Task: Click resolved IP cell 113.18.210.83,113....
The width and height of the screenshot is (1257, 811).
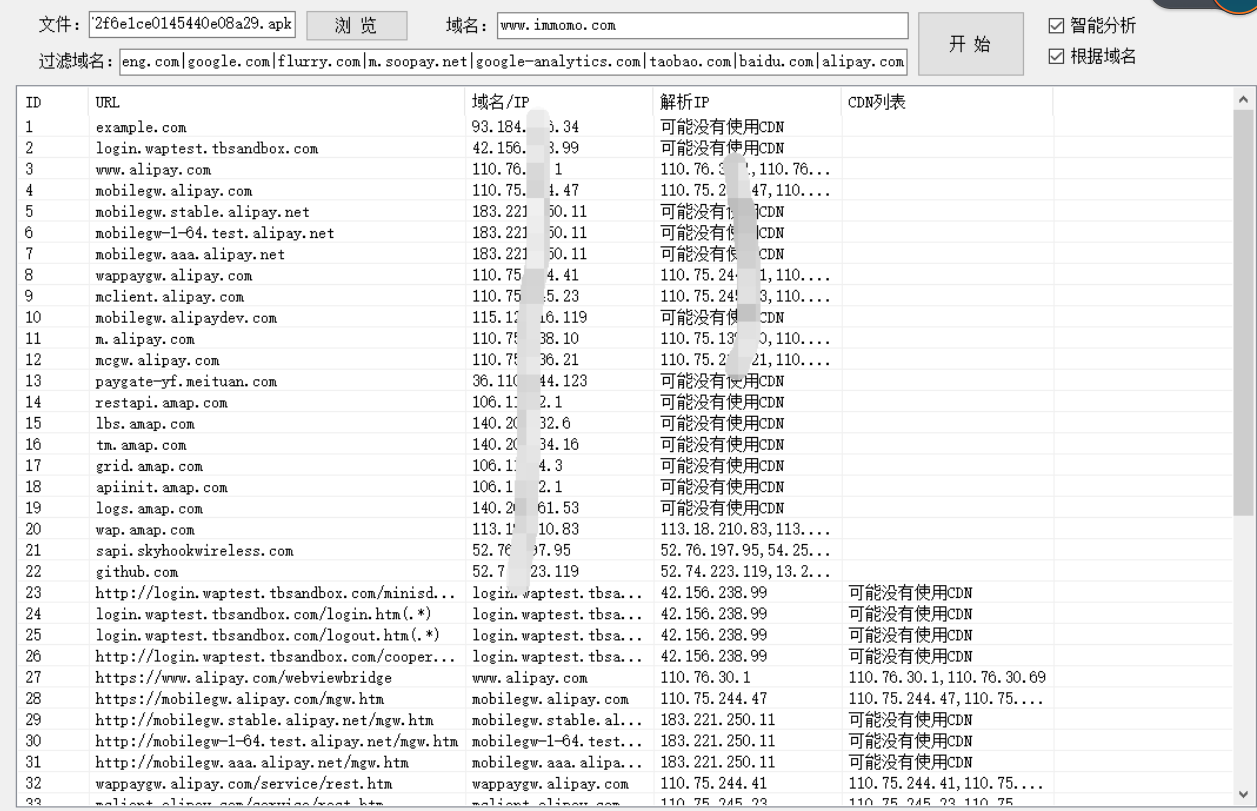Action: (745, 530)
